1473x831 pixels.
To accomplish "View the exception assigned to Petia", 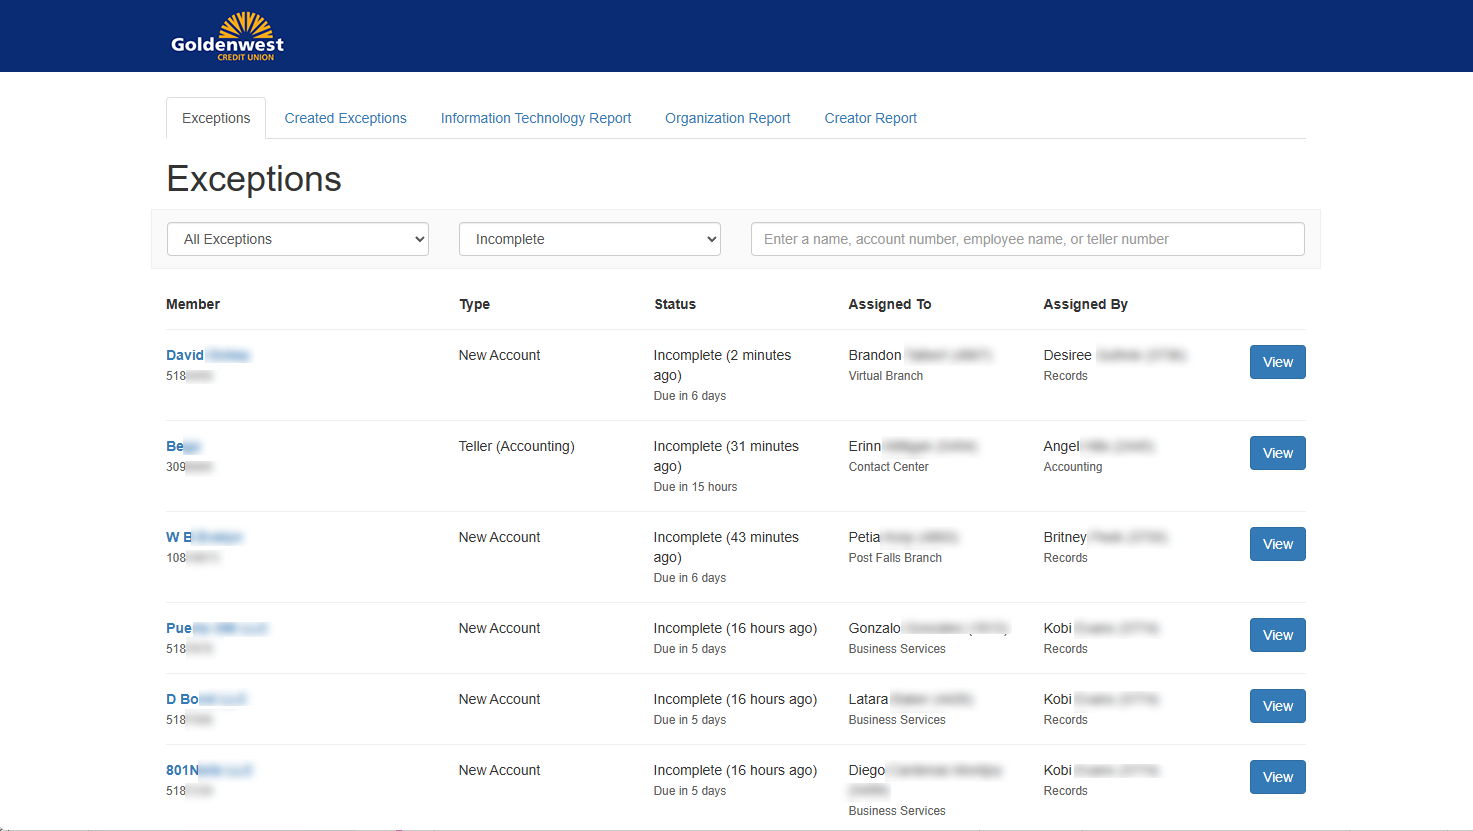I will click(x=1277, y=544).
